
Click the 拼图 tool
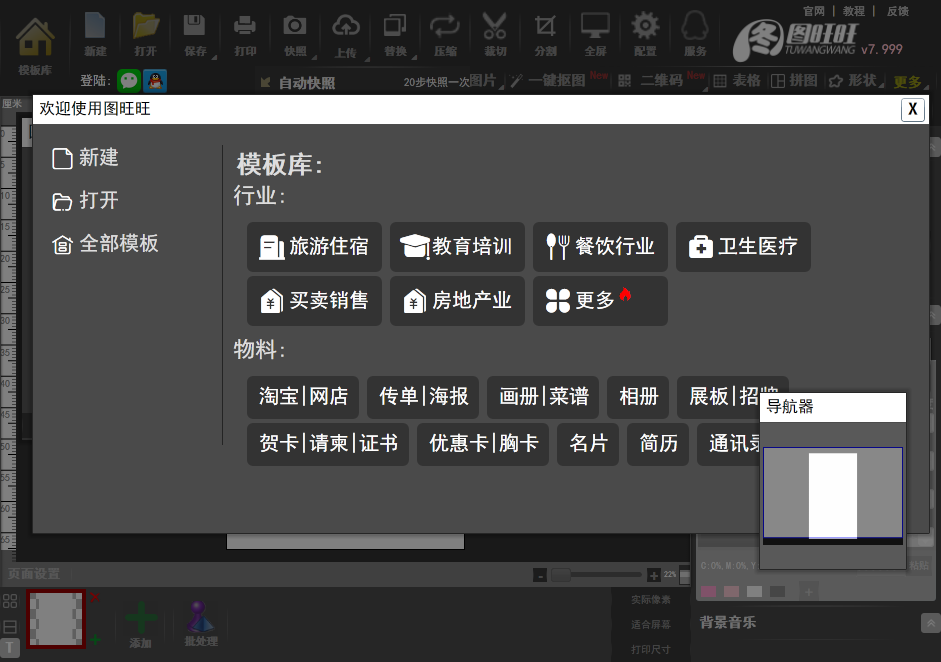795,80
